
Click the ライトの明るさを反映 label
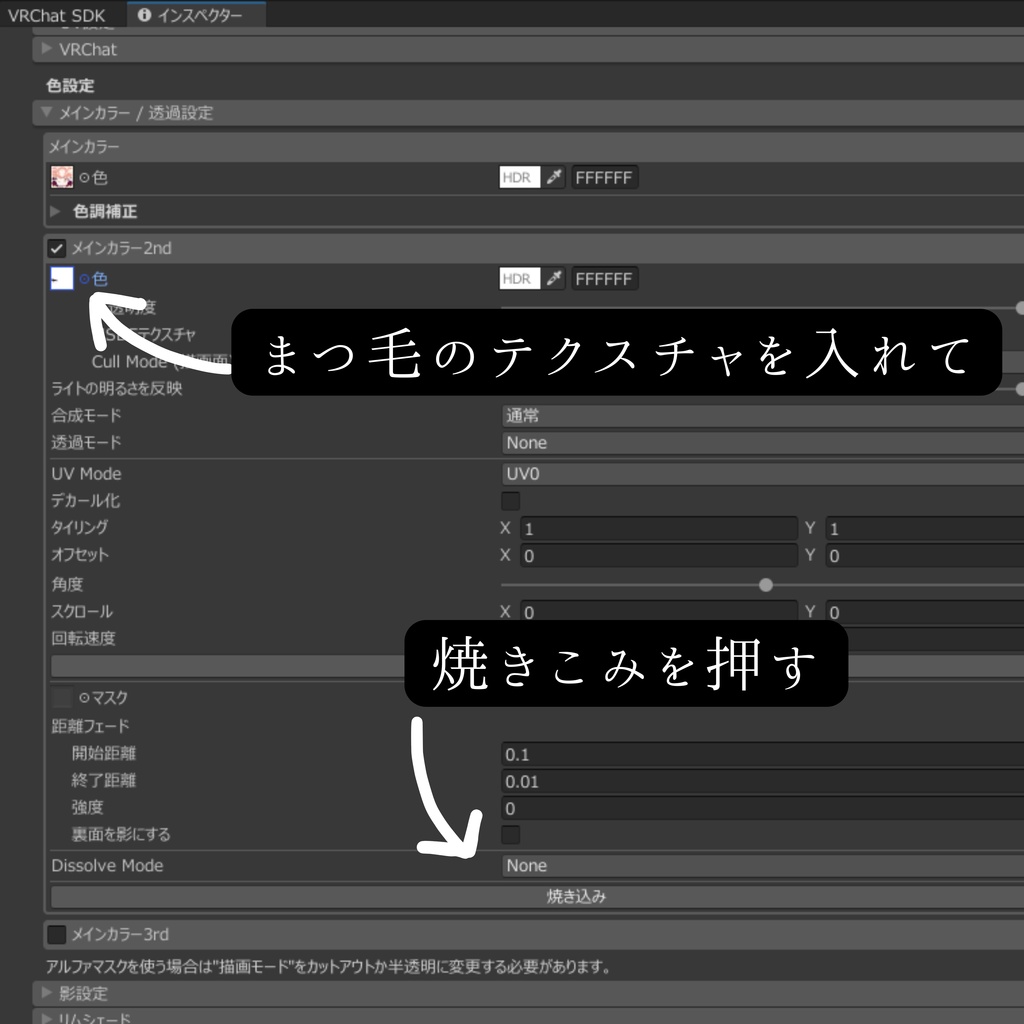pyautogui.click(x=117, y=388)
